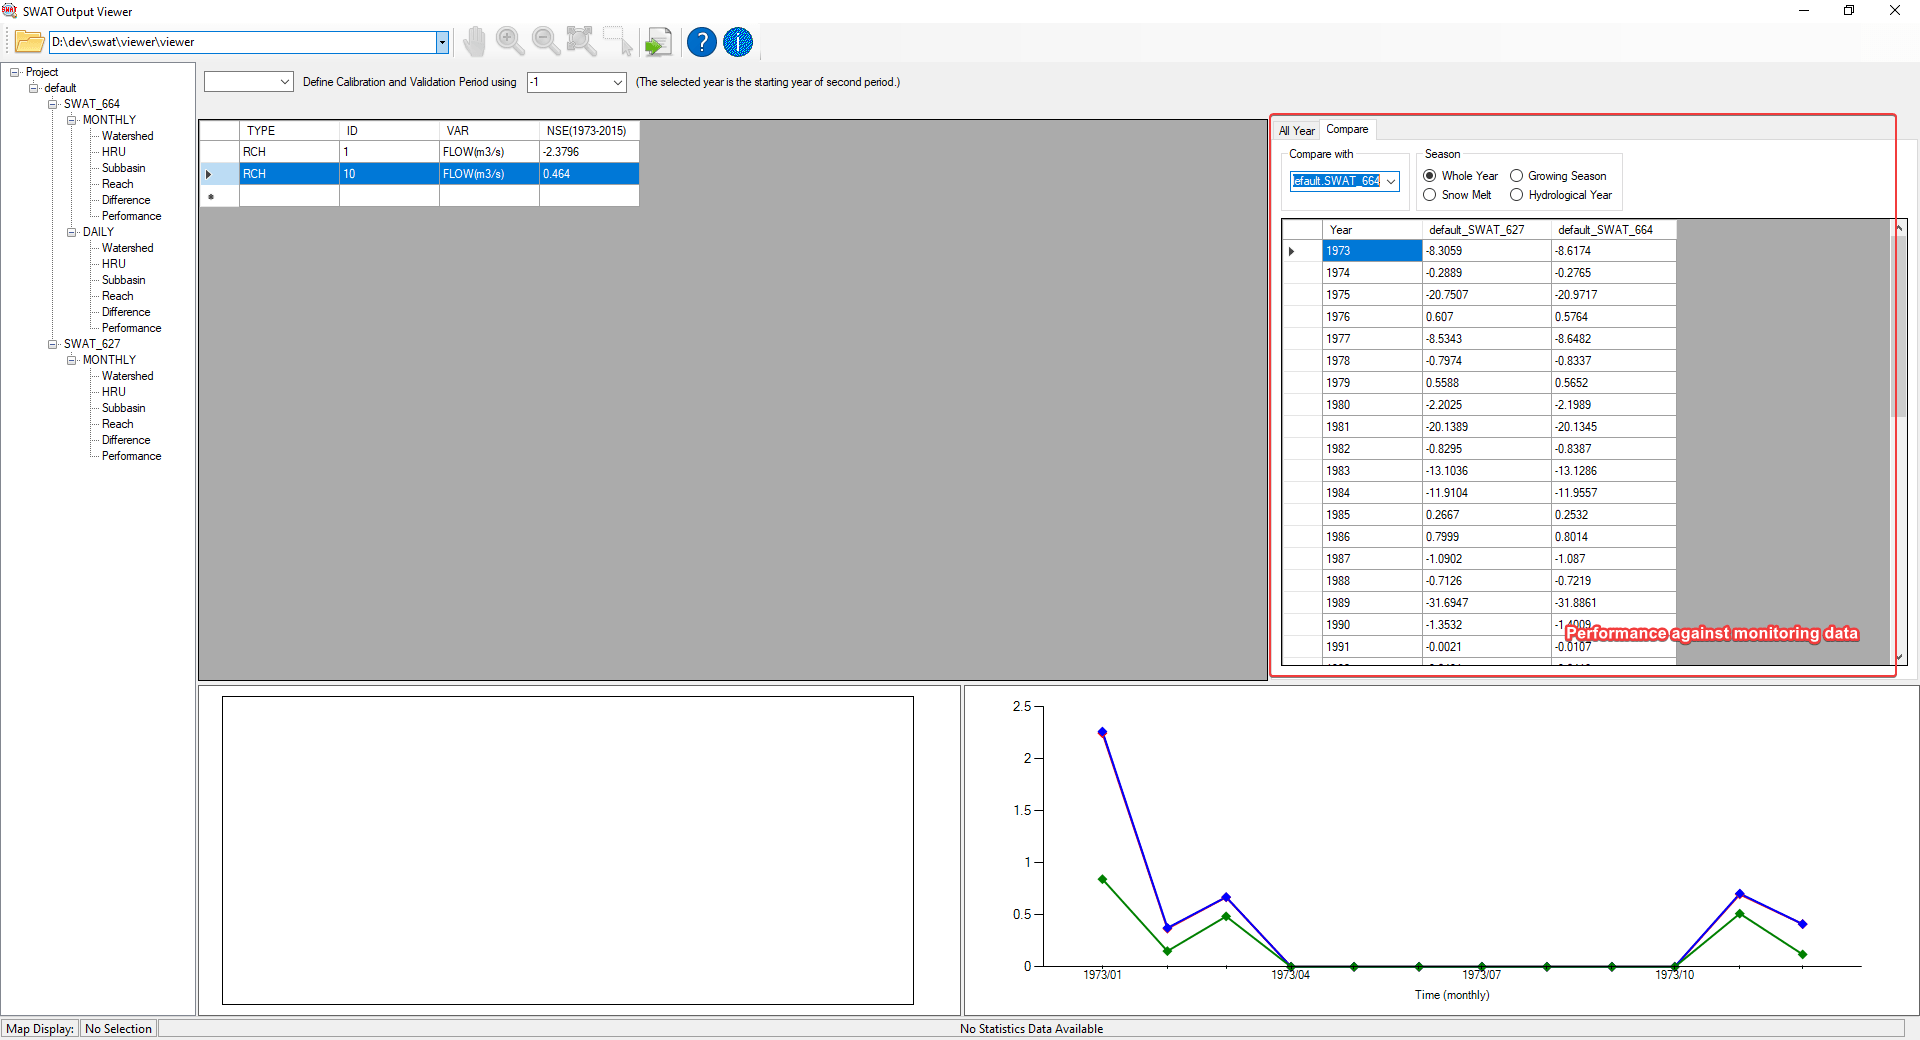This screenshot has height=1040, width=1920.
Task: Click the NSE value -2.3796
Action: 589,152
